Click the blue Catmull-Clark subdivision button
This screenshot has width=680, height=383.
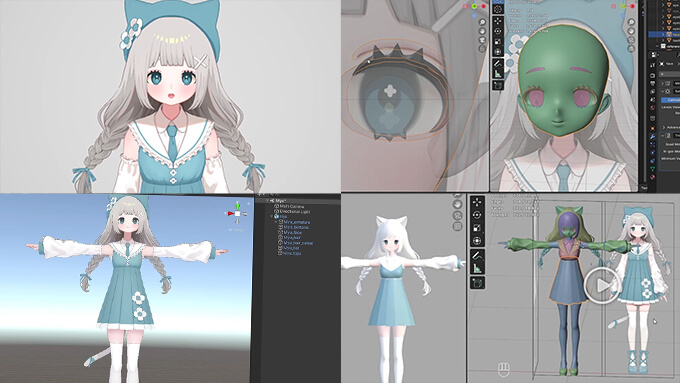tap(670, 100)
